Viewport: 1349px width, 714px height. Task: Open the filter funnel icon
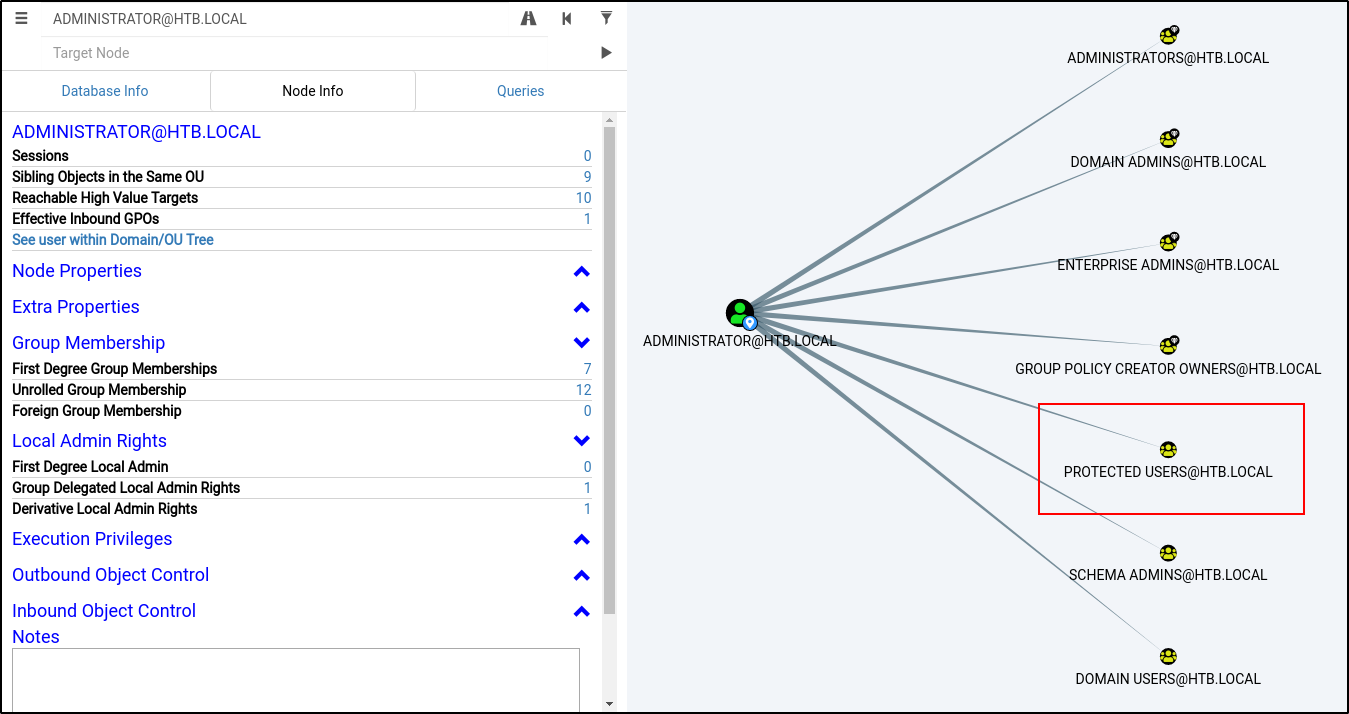[606, 19]
